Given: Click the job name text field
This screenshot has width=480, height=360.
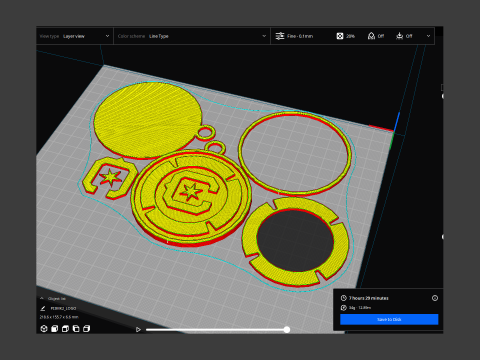Looking at the screenshot, I should 63,308.
